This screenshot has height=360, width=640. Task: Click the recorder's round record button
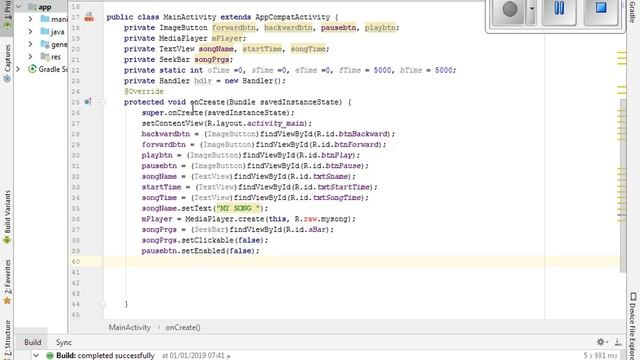coord(509,9)
